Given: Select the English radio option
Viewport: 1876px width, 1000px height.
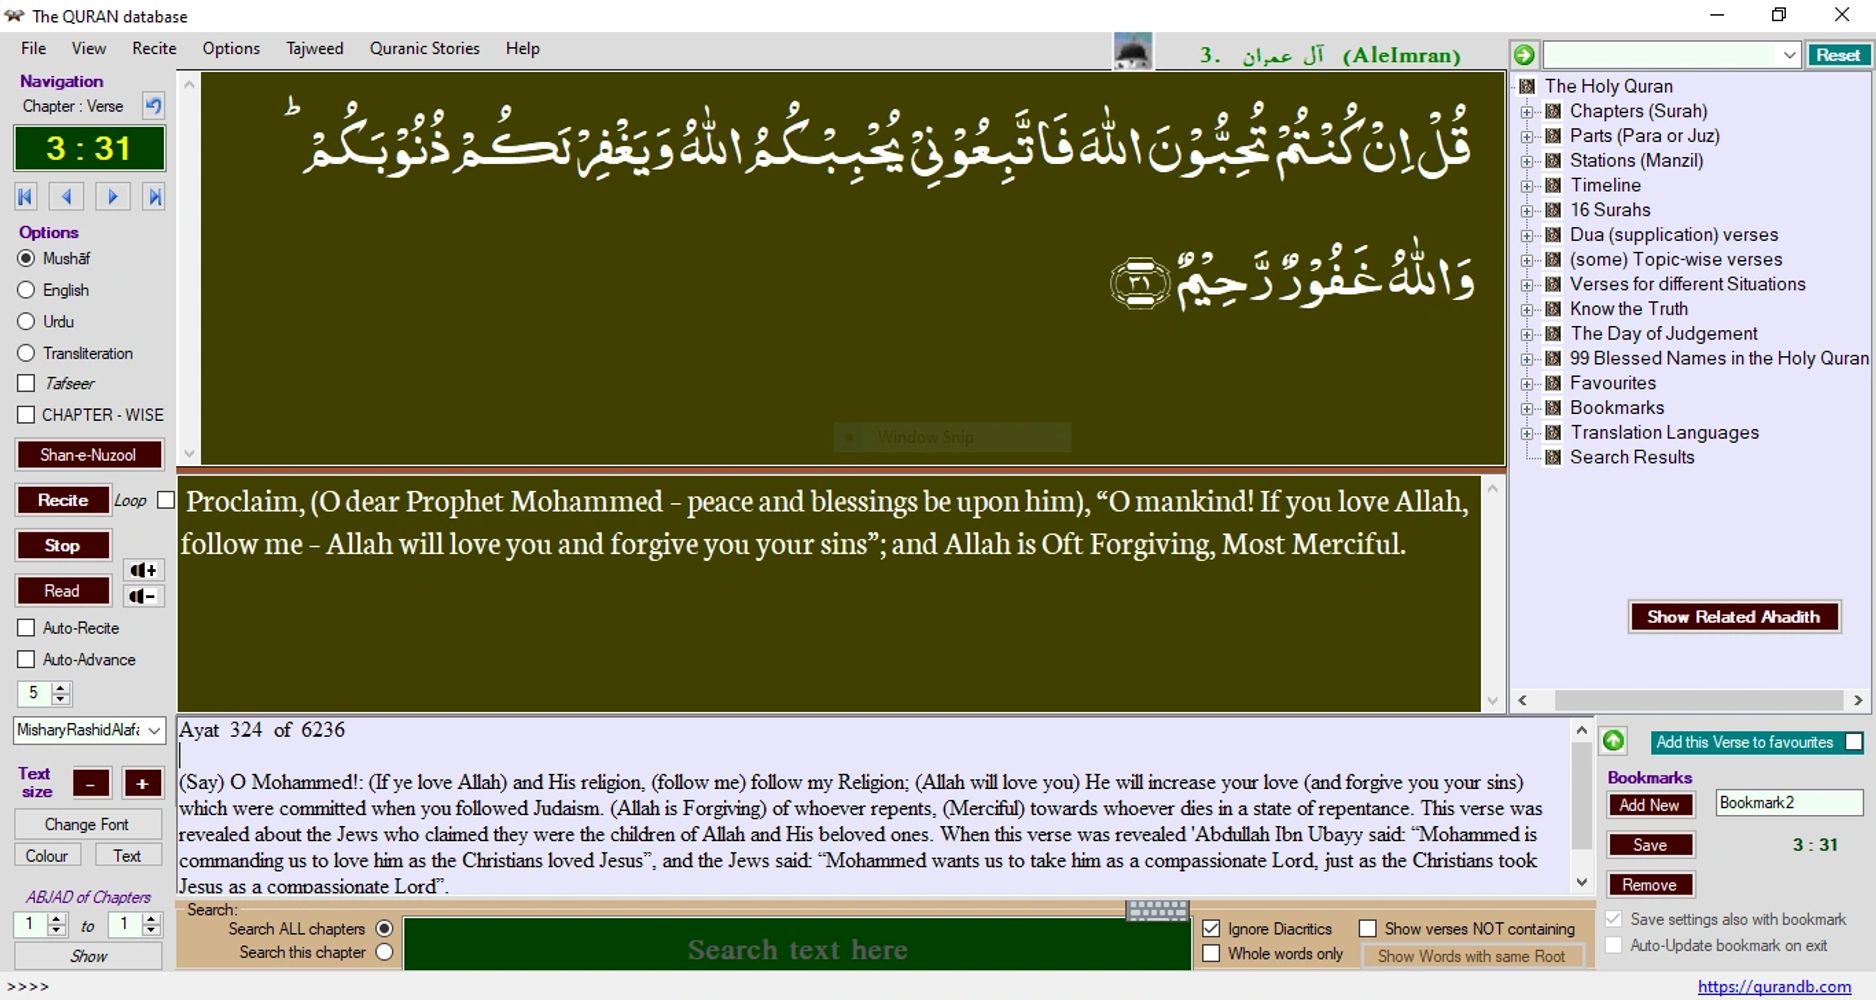Looking at the screenshot, I should pyautogui.click(x=26, y=290).
